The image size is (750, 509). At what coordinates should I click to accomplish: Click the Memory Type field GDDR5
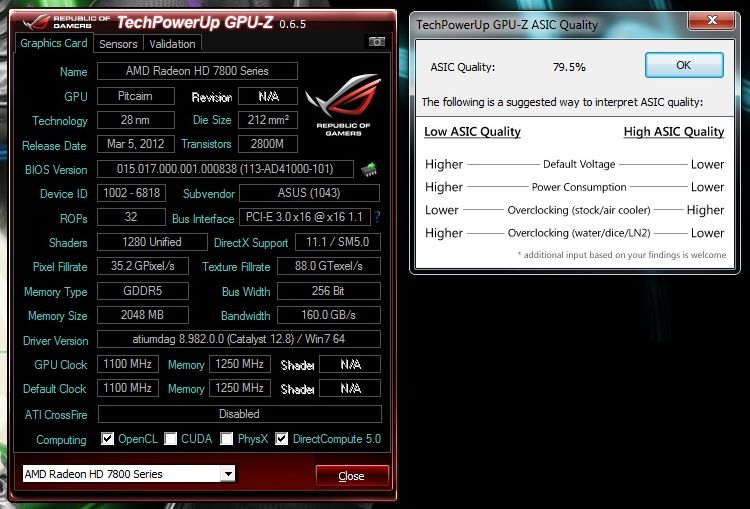pos(143,291)
